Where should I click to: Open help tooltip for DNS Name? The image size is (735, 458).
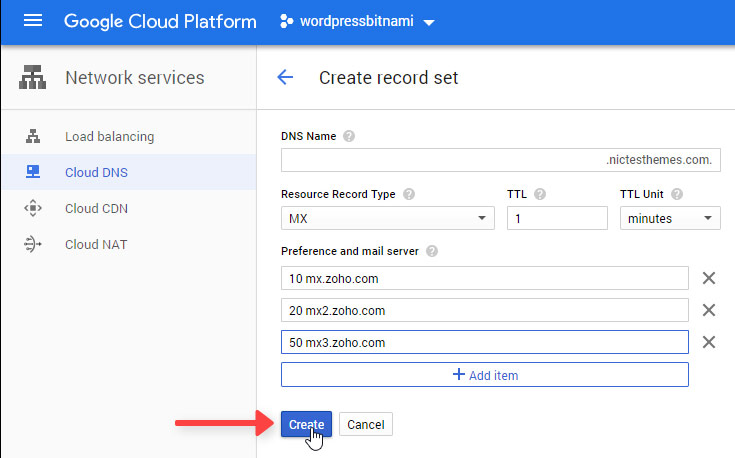coord(349,136)
